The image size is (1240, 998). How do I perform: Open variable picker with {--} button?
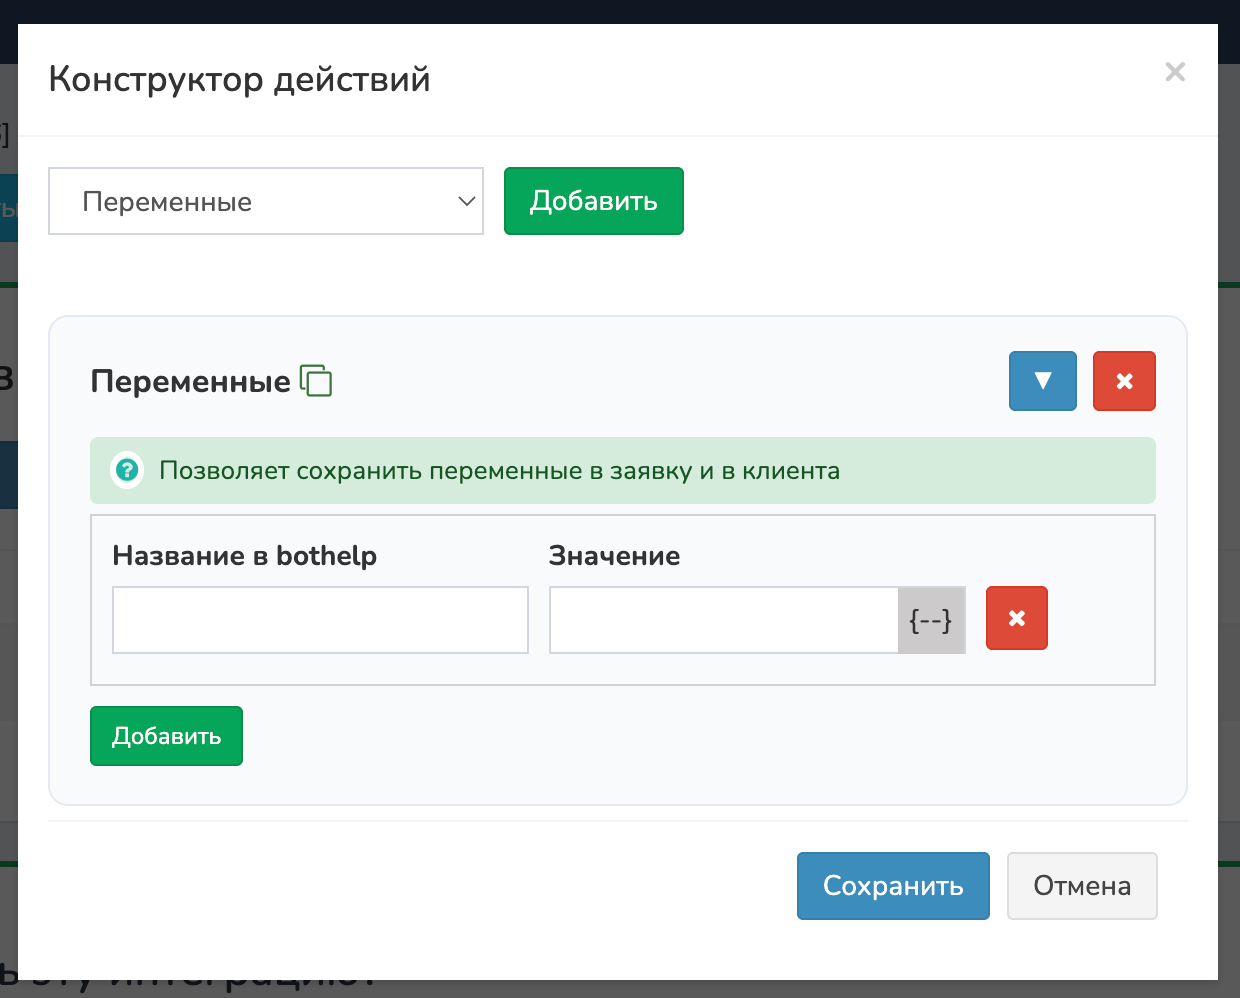931,620
